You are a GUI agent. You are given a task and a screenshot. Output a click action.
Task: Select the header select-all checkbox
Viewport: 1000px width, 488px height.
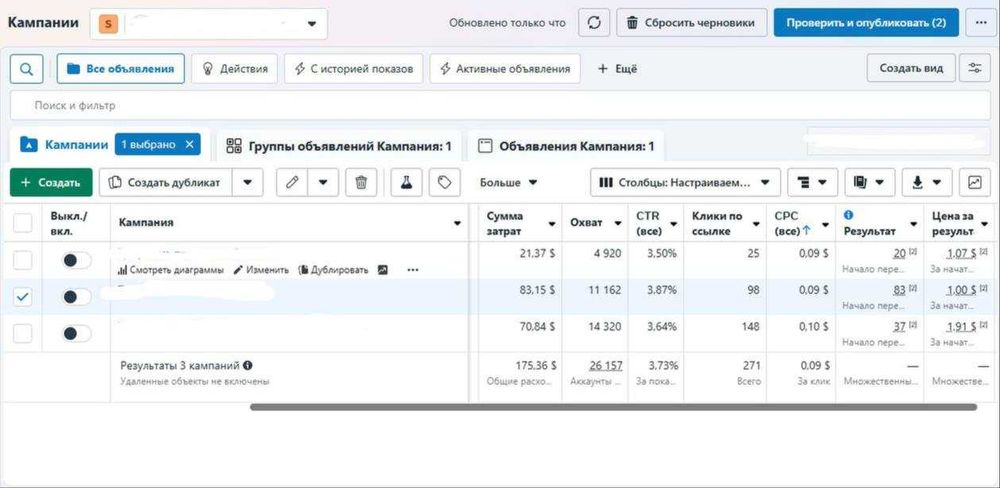click(22, 223)
